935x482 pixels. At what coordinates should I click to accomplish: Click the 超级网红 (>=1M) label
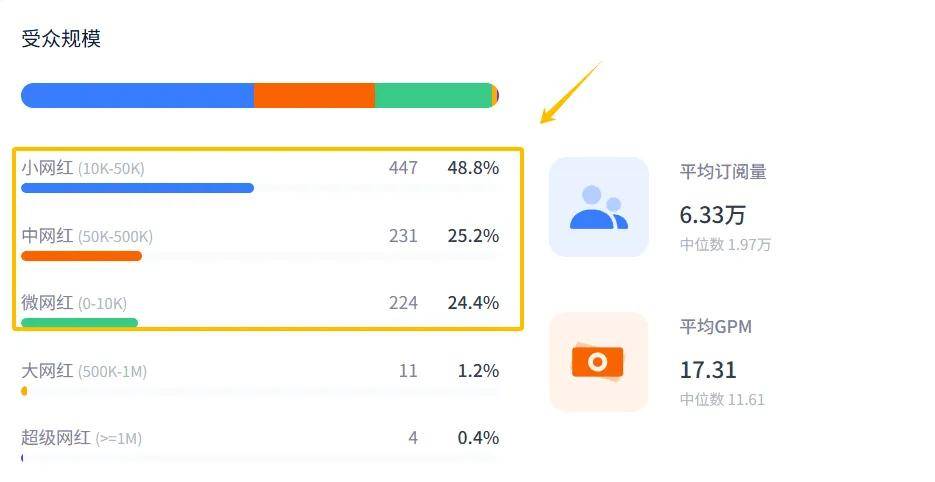click(x=82, y=438)
